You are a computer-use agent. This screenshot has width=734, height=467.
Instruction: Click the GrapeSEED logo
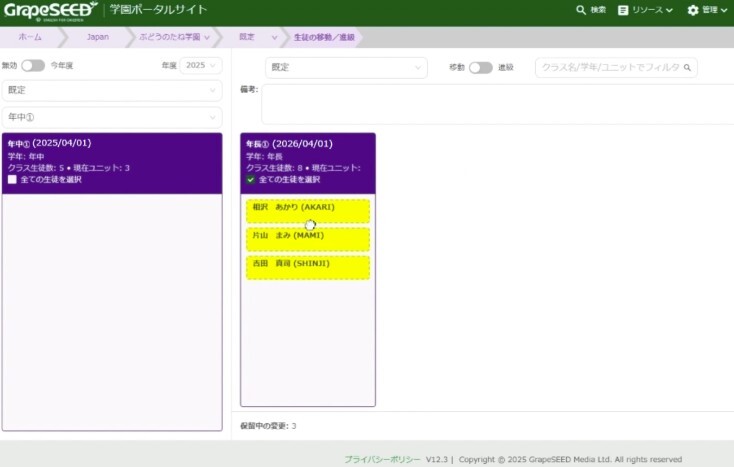tap(51, 11)
